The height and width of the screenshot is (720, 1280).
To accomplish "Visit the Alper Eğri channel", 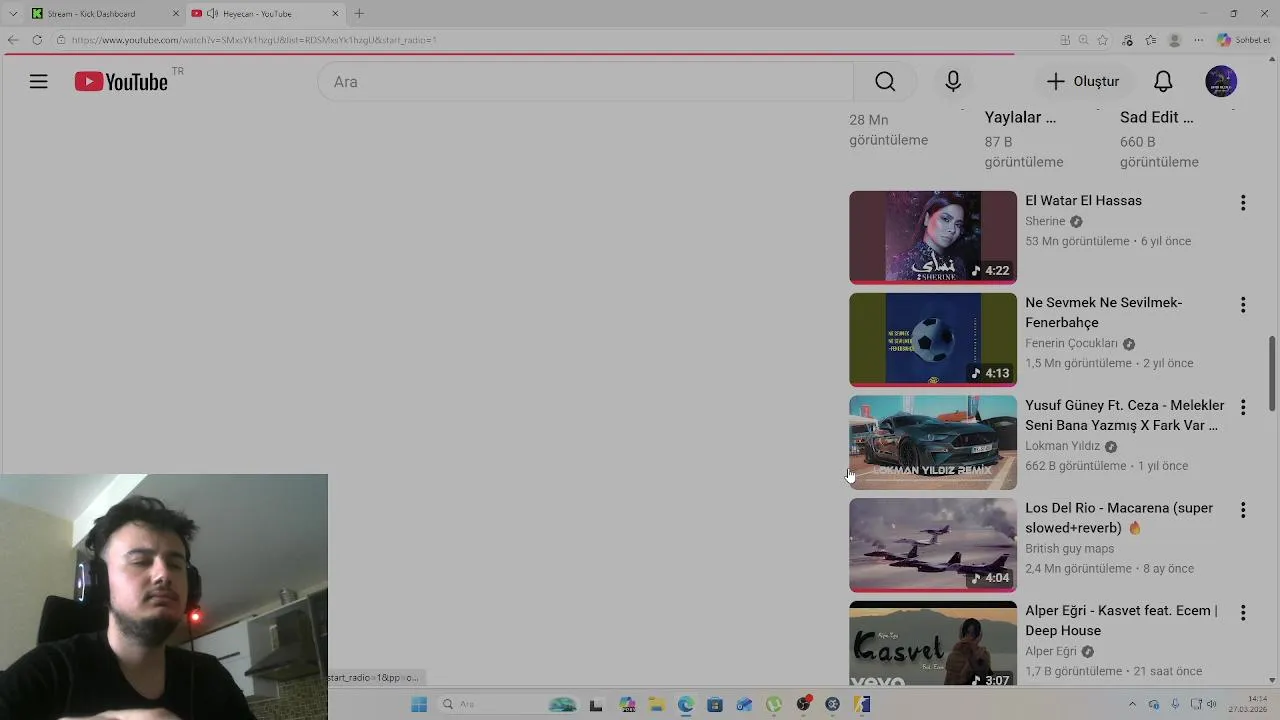I will (x=1051, y=651).
